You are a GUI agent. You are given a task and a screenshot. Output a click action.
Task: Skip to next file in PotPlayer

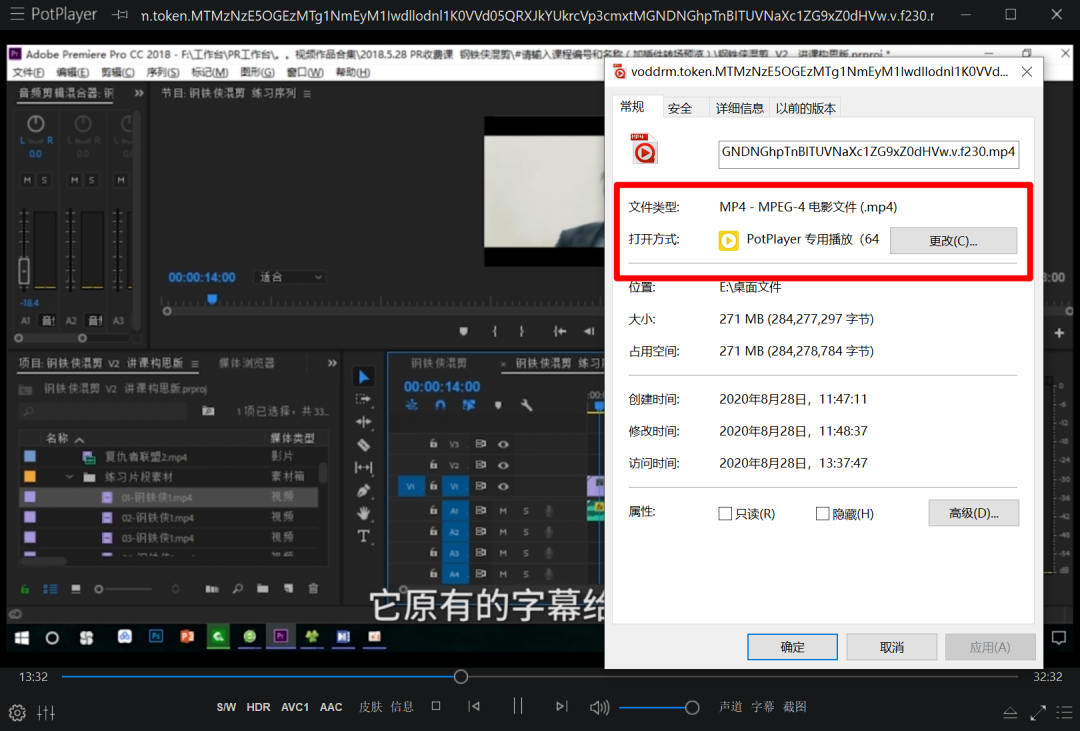tap(561, 706)
